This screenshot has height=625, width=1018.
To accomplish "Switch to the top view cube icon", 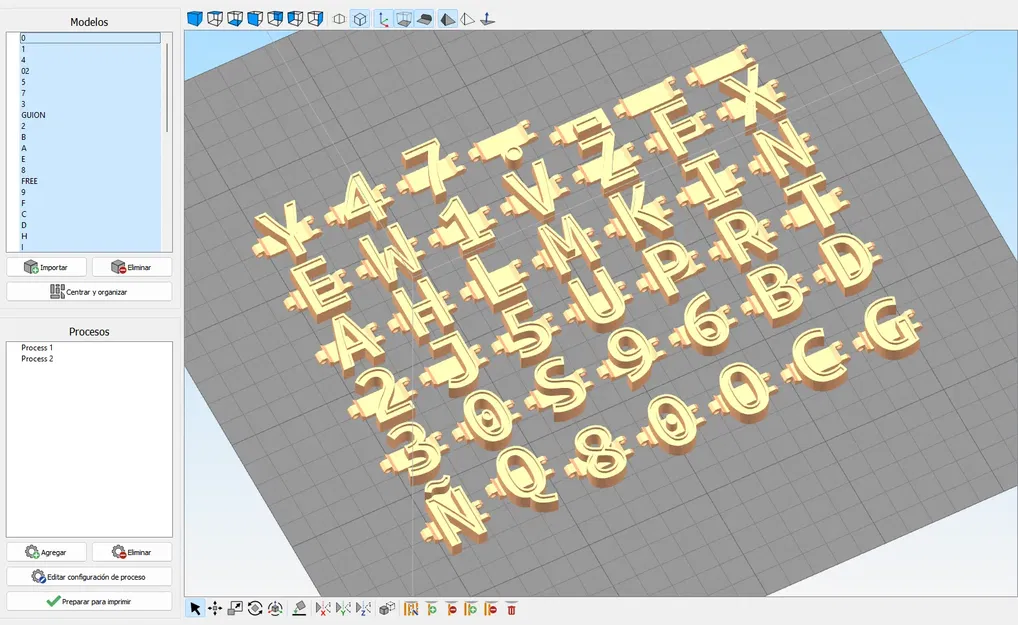I will (215, 19).
